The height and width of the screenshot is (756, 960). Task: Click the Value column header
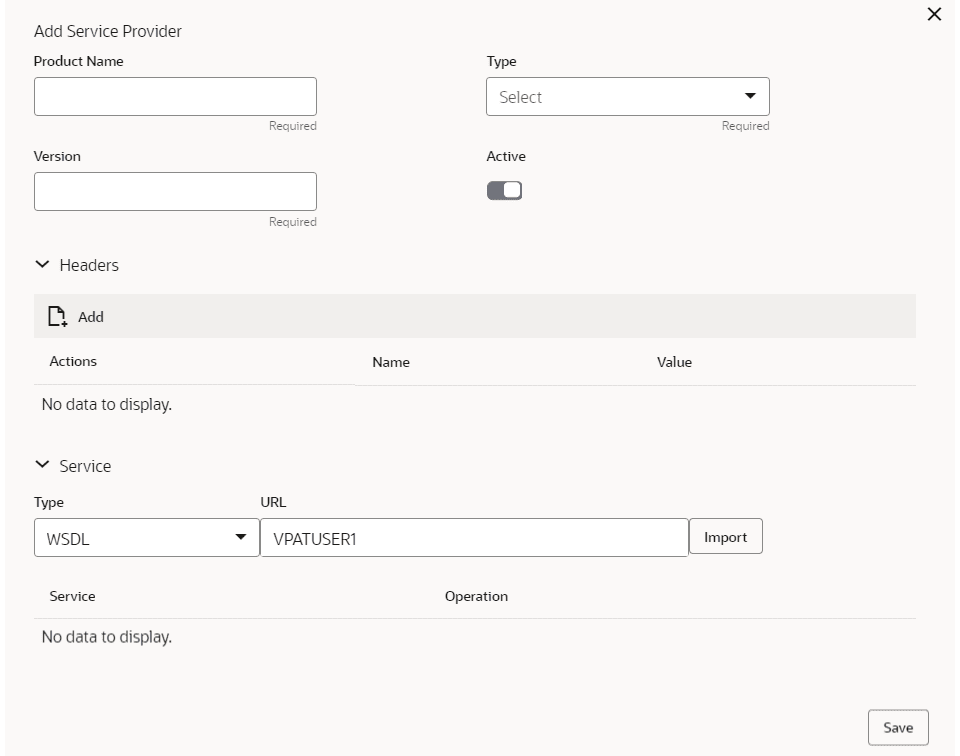click(673, 363)
